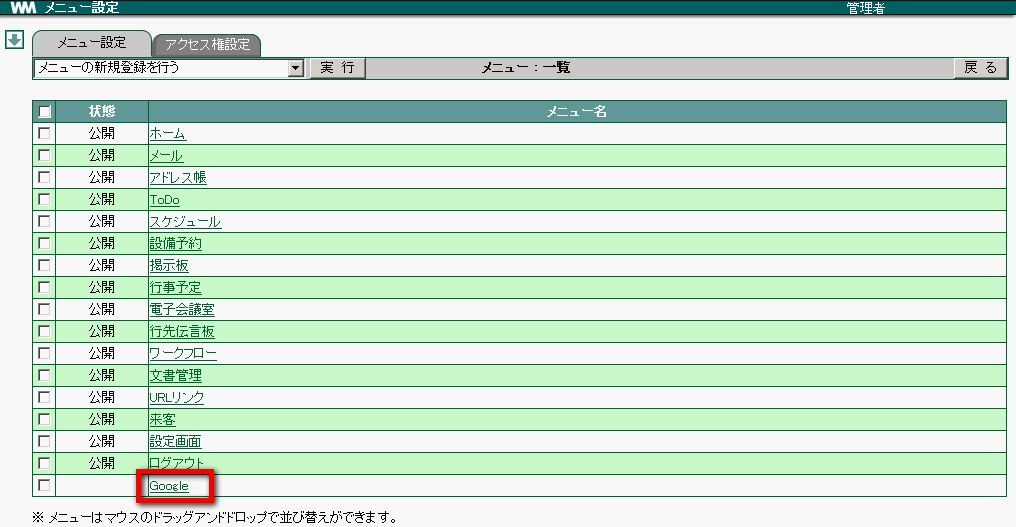Check the box for 設備予約 row

pos(44,243)
